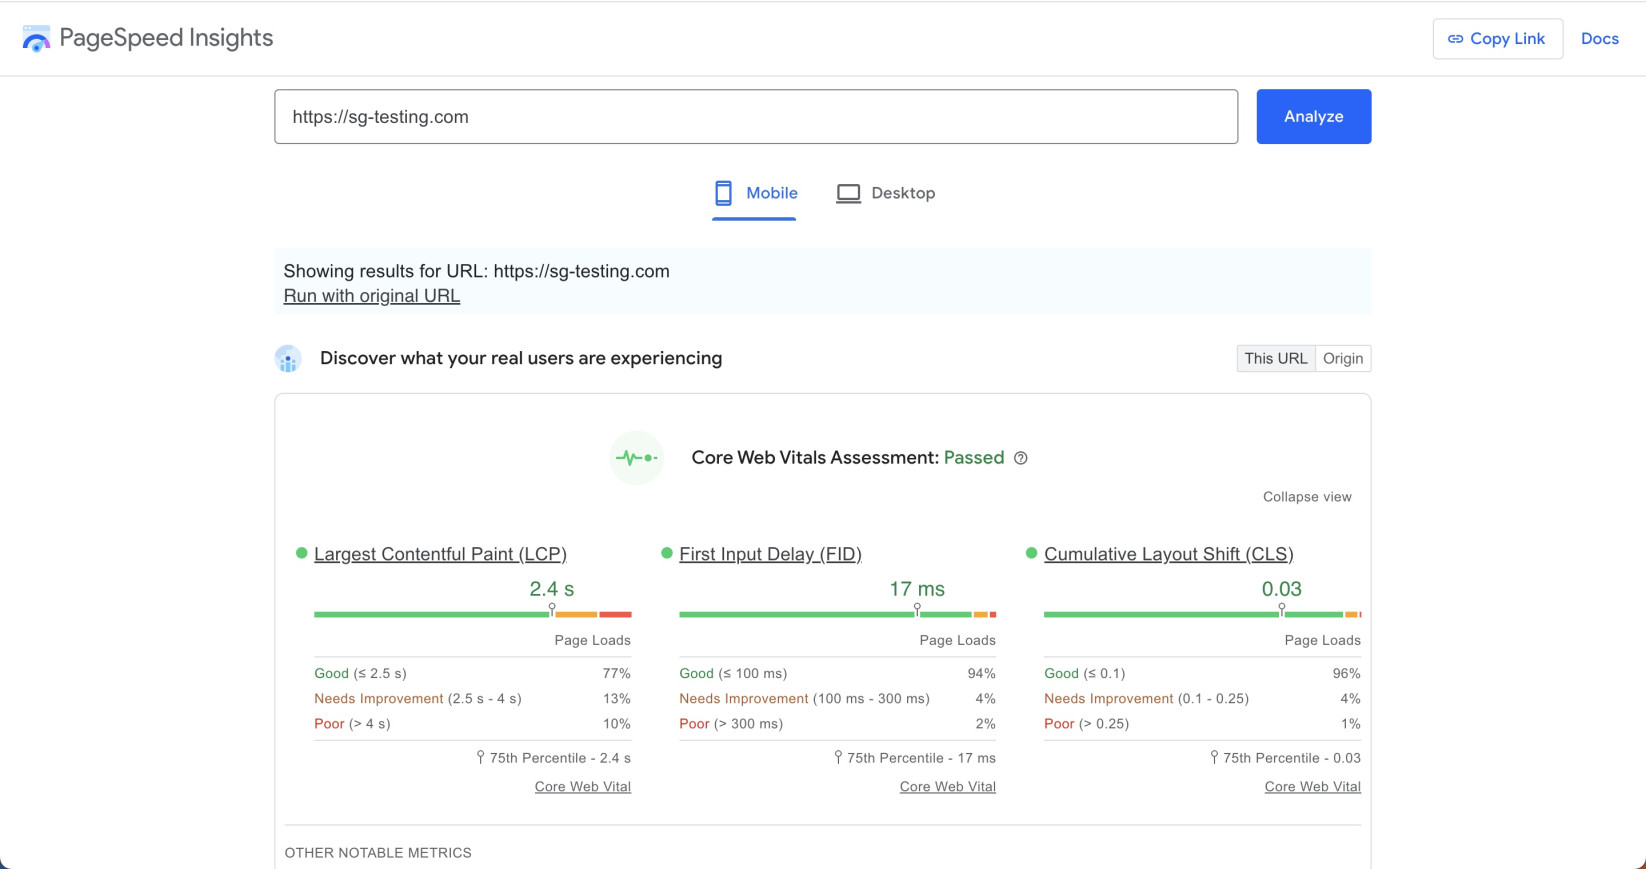The height and width of the screenshot is (869, 1646).
Task: Click the mobile phone icon in Mobile tab
Action: (x=723, y=193)
